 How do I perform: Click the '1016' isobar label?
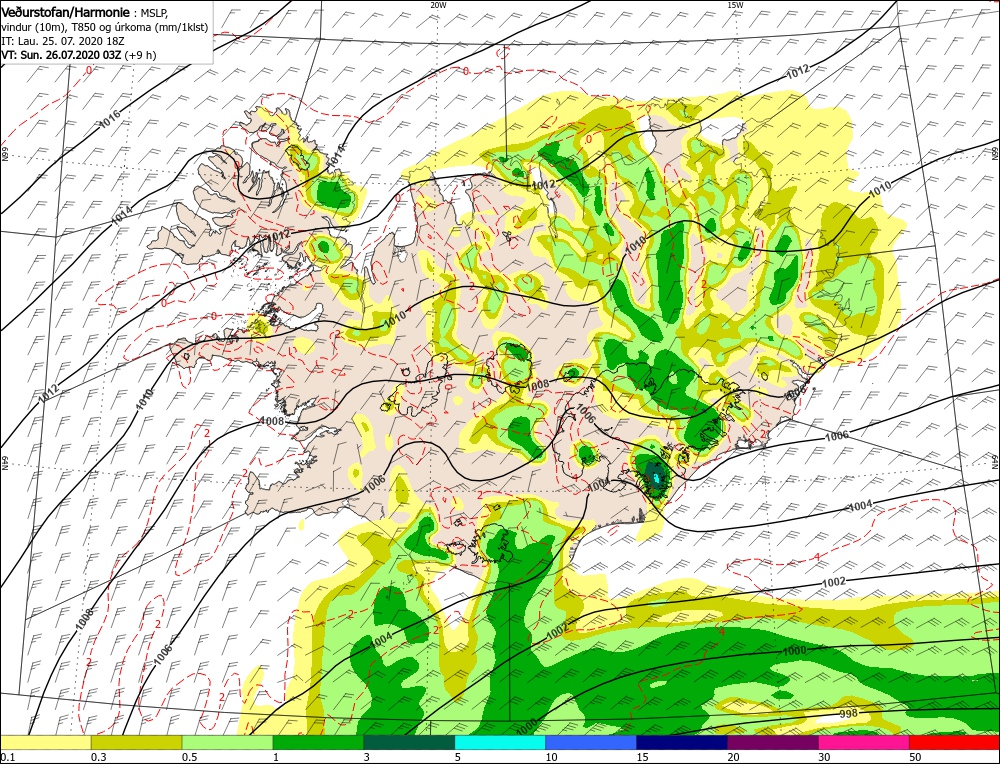coord(110,119)
